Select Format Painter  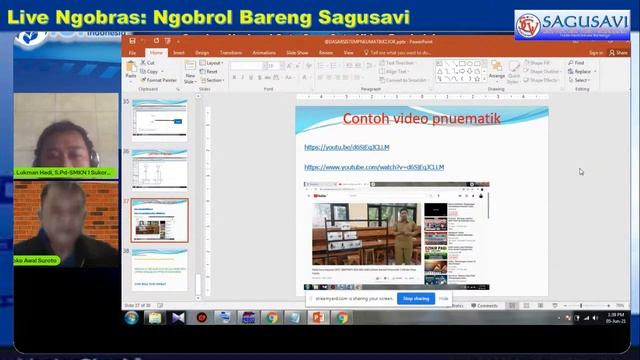(x=159, y=80)
